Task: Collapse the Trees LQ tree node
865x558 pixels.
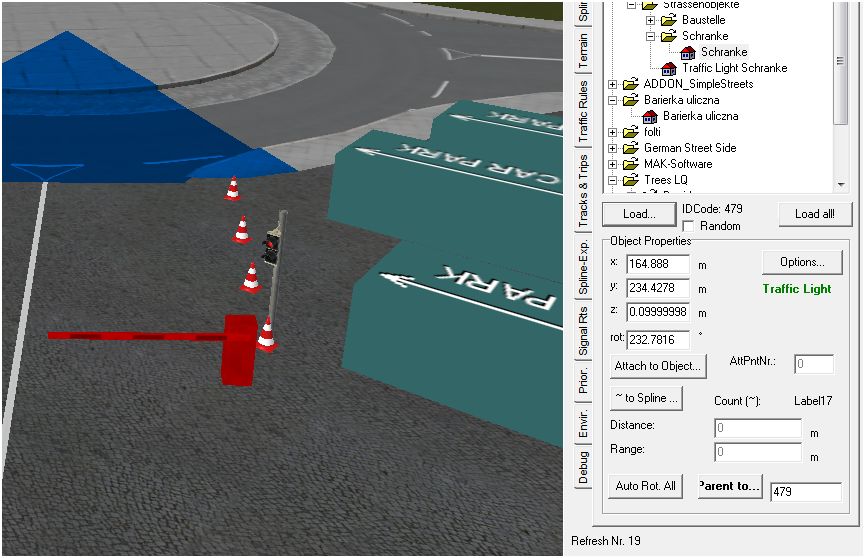Action: [613, 180]
